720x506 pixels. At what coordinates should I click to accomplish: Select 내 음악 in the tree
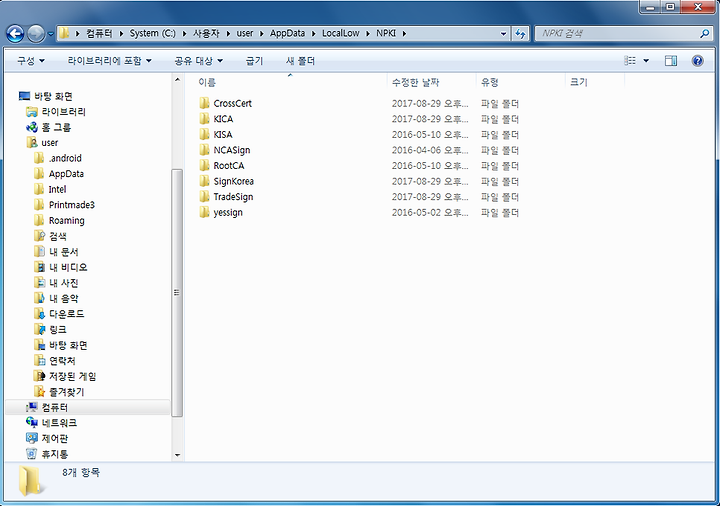[63, 298]
